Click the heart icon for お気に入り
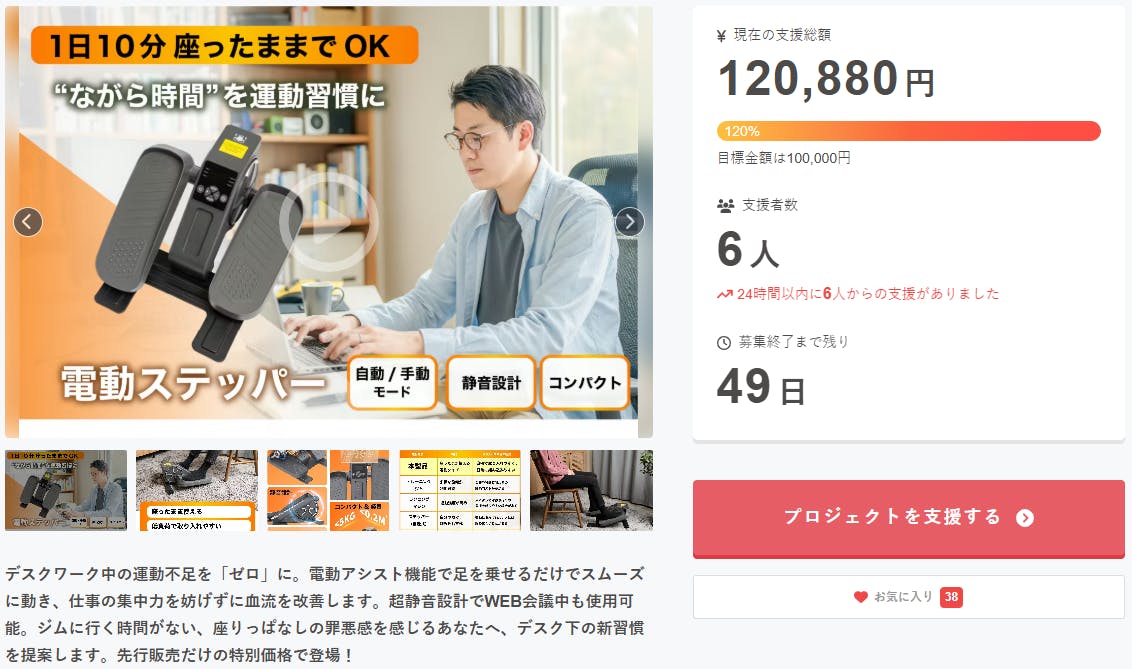 pyautogui.click(x=861, y=597)
